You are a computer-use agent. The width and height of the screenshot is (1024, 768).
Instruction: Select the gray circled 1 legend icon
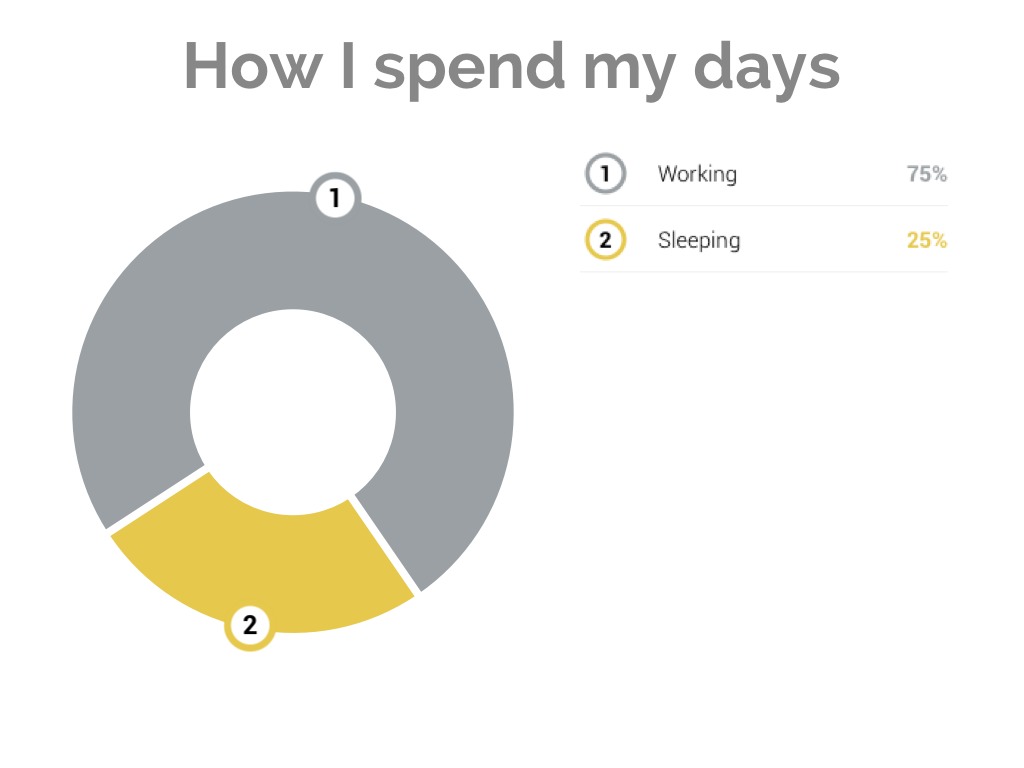pos(605,174)
